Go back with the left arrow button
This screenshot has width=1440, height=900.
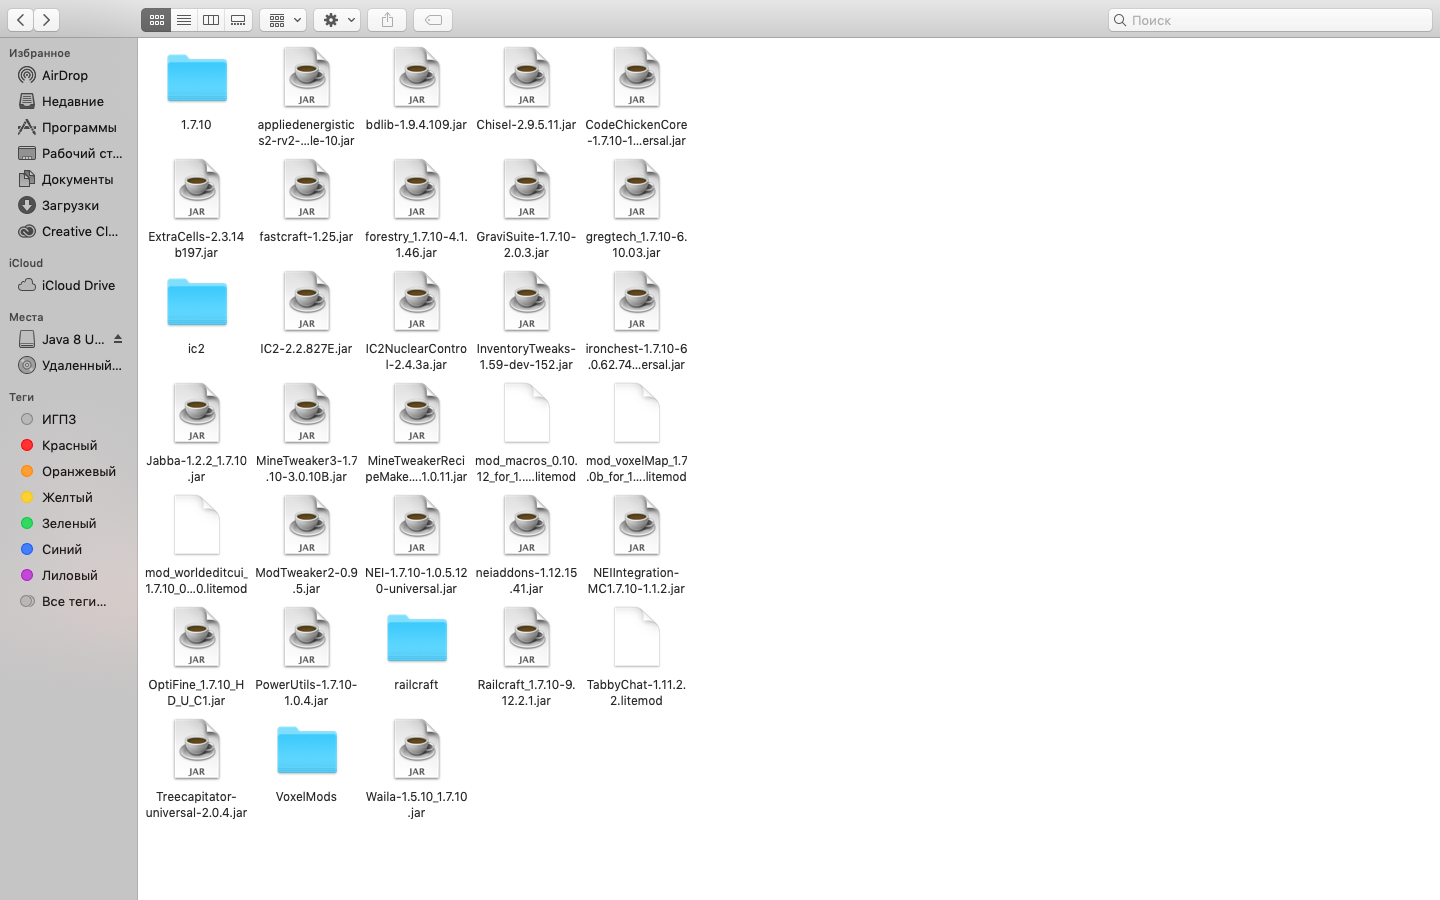[x=20, y=20]
